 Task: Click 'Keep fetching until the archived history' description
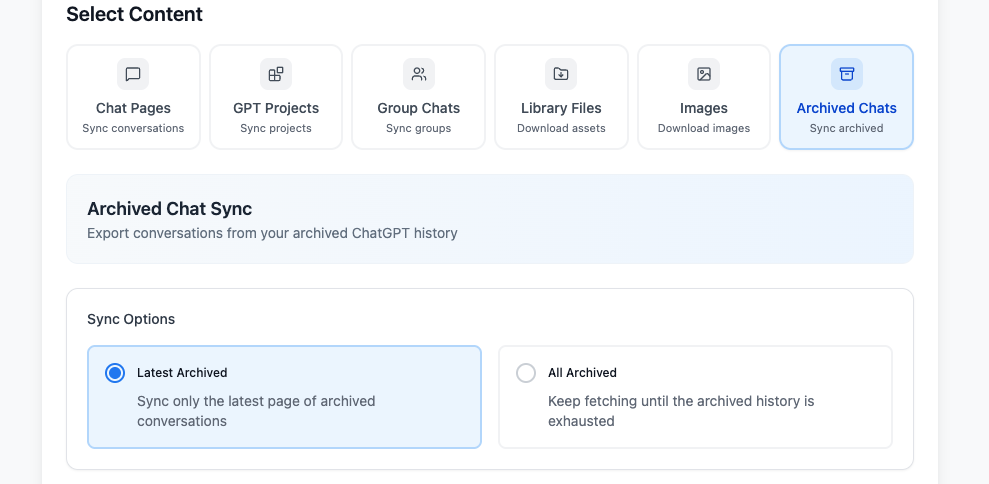[x=681, y=411]
